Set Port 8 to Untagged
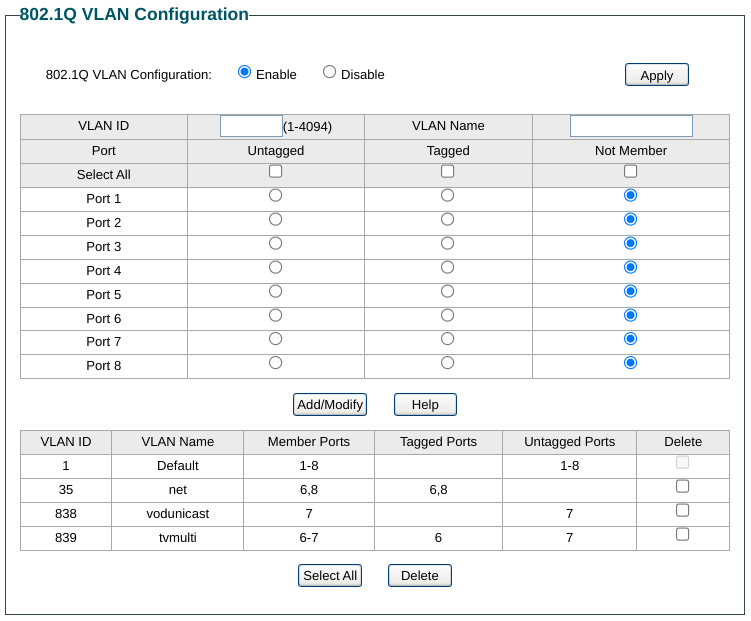The height and width of the screenshot is (621, 751). coord(276,363)
